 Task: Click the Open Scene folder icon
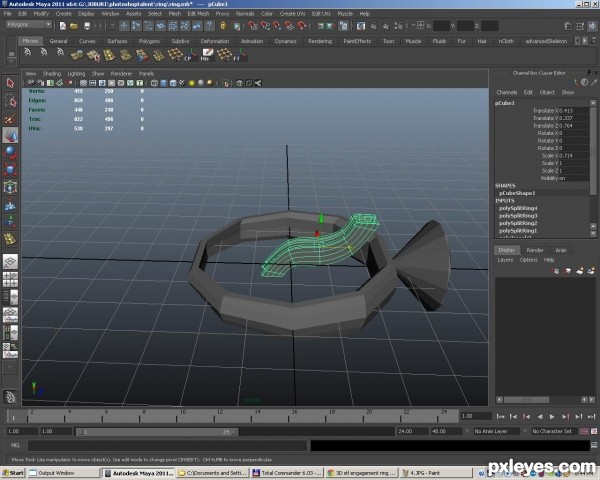pyautogui.click(x=74, y=26)
